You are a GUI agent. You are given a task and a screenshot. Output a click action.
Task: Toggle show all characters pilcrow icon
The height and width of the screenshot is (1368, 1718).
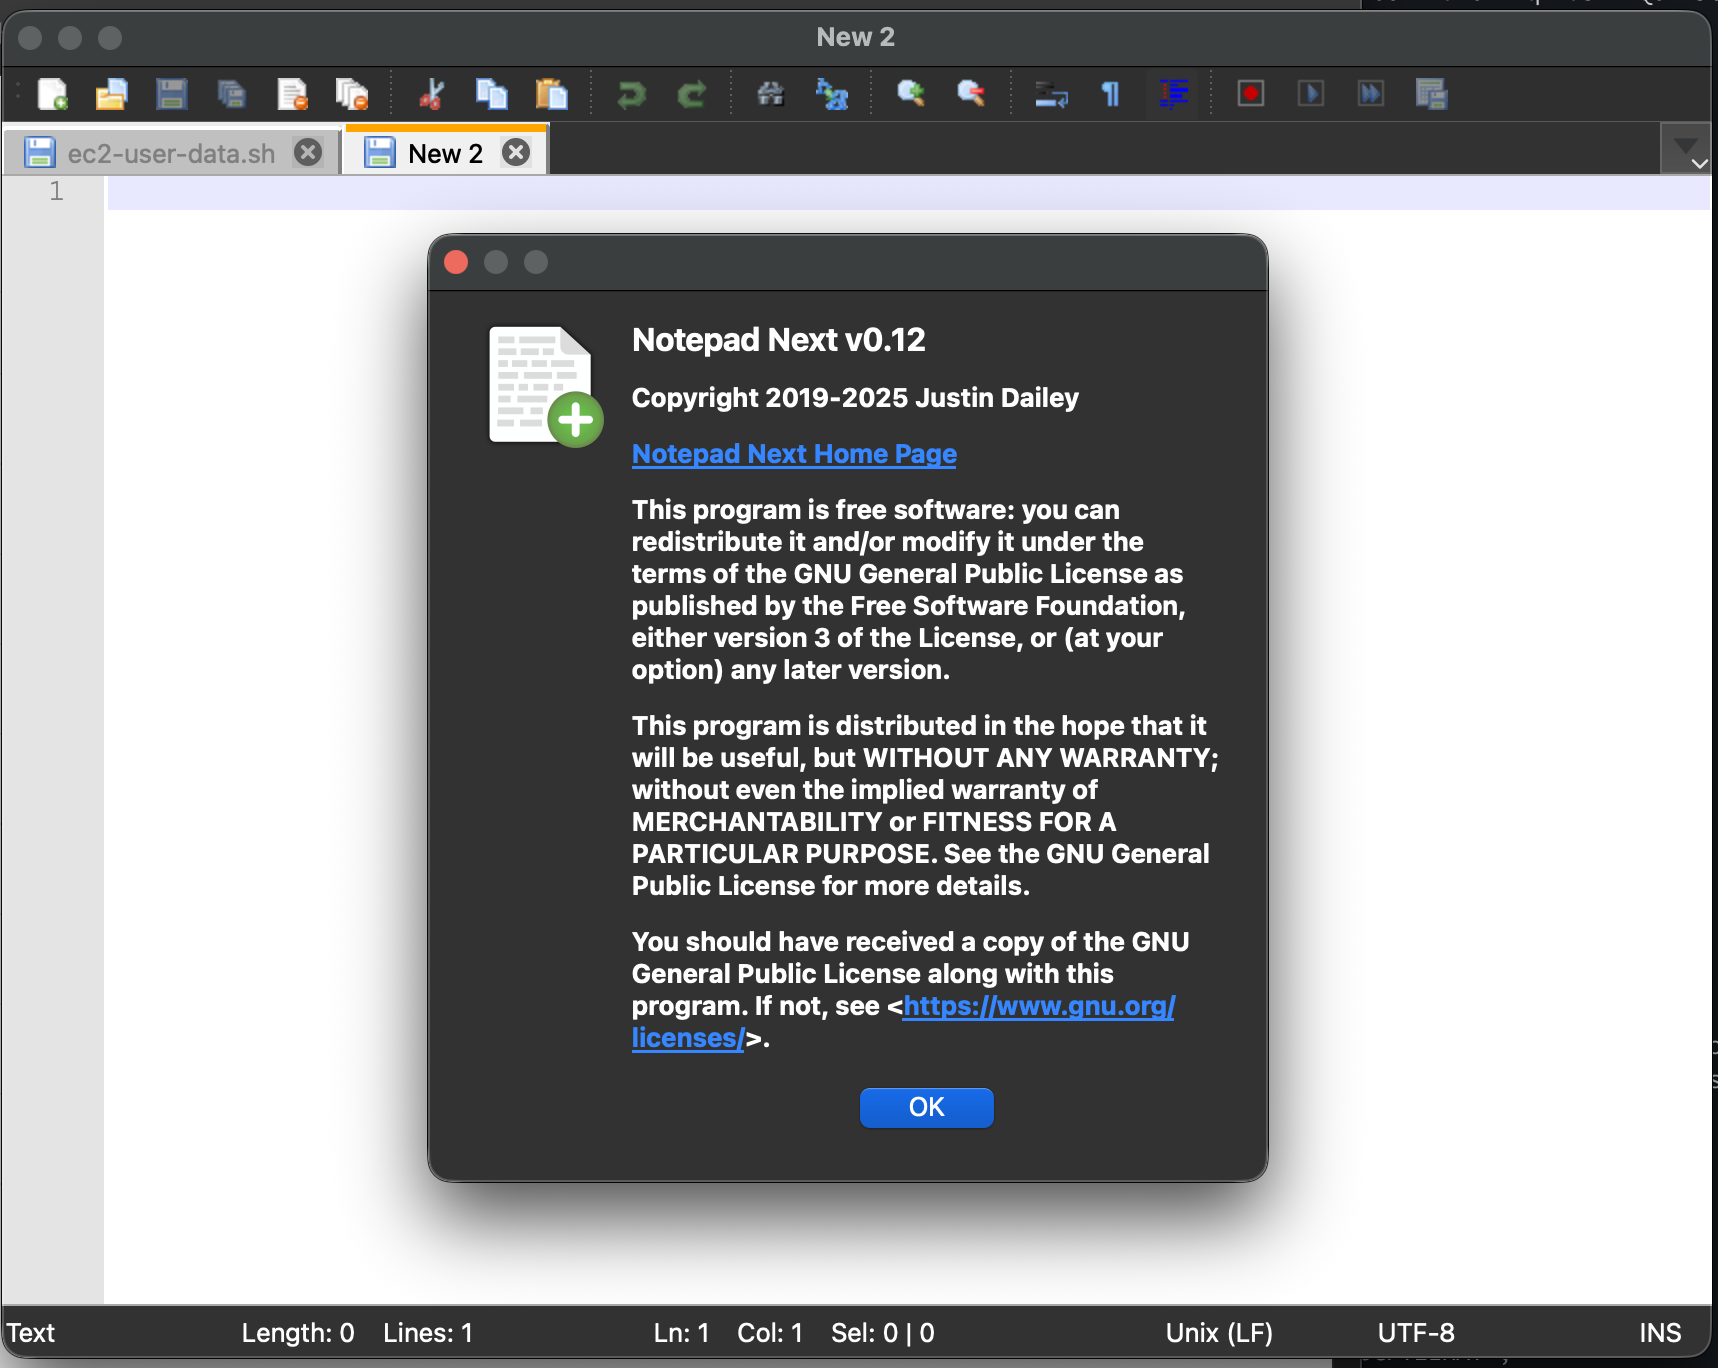[x=1111, y=94]
